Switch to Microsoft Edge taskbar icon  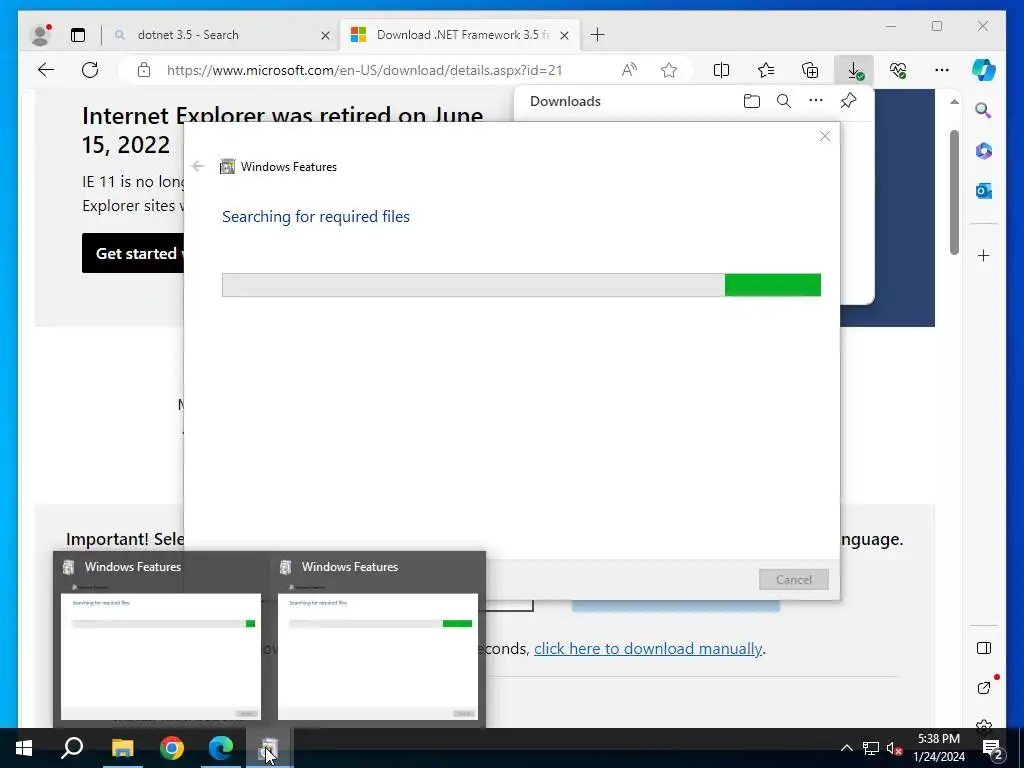click(221, 748)
